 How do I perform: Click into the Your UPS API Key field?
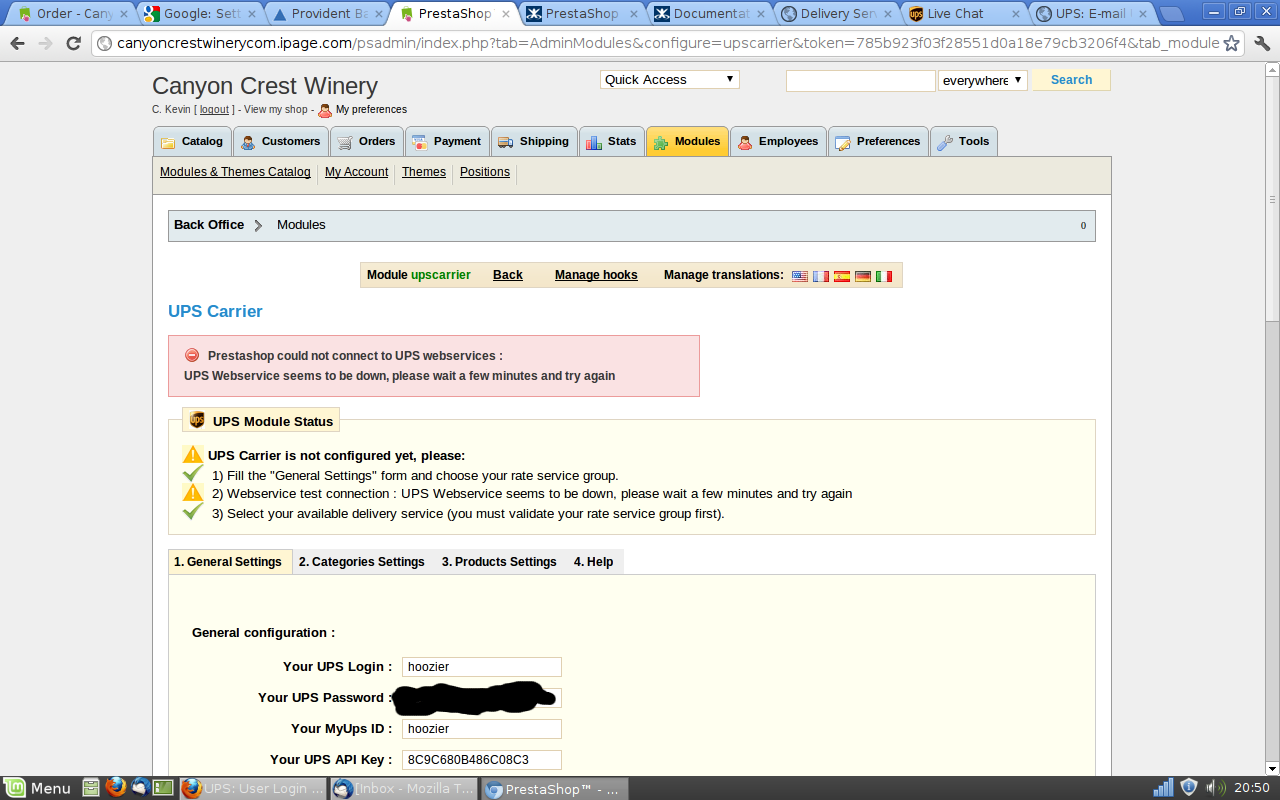coord(482,760)
